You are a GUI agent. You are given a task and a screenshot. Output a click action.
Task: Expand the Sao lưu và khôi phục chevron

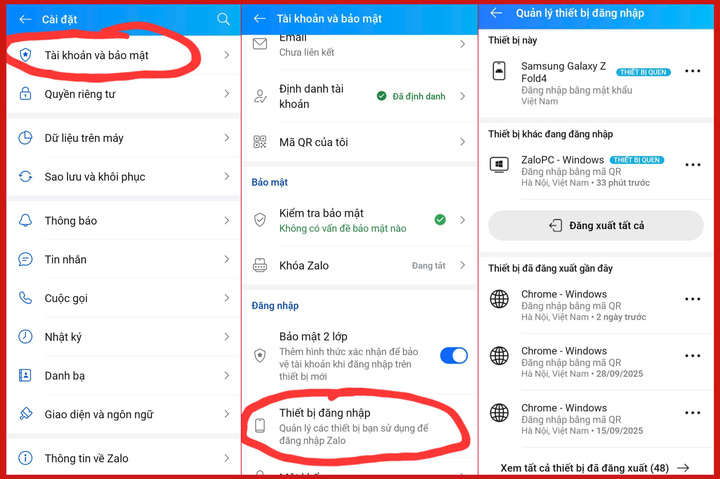[227, 177]
